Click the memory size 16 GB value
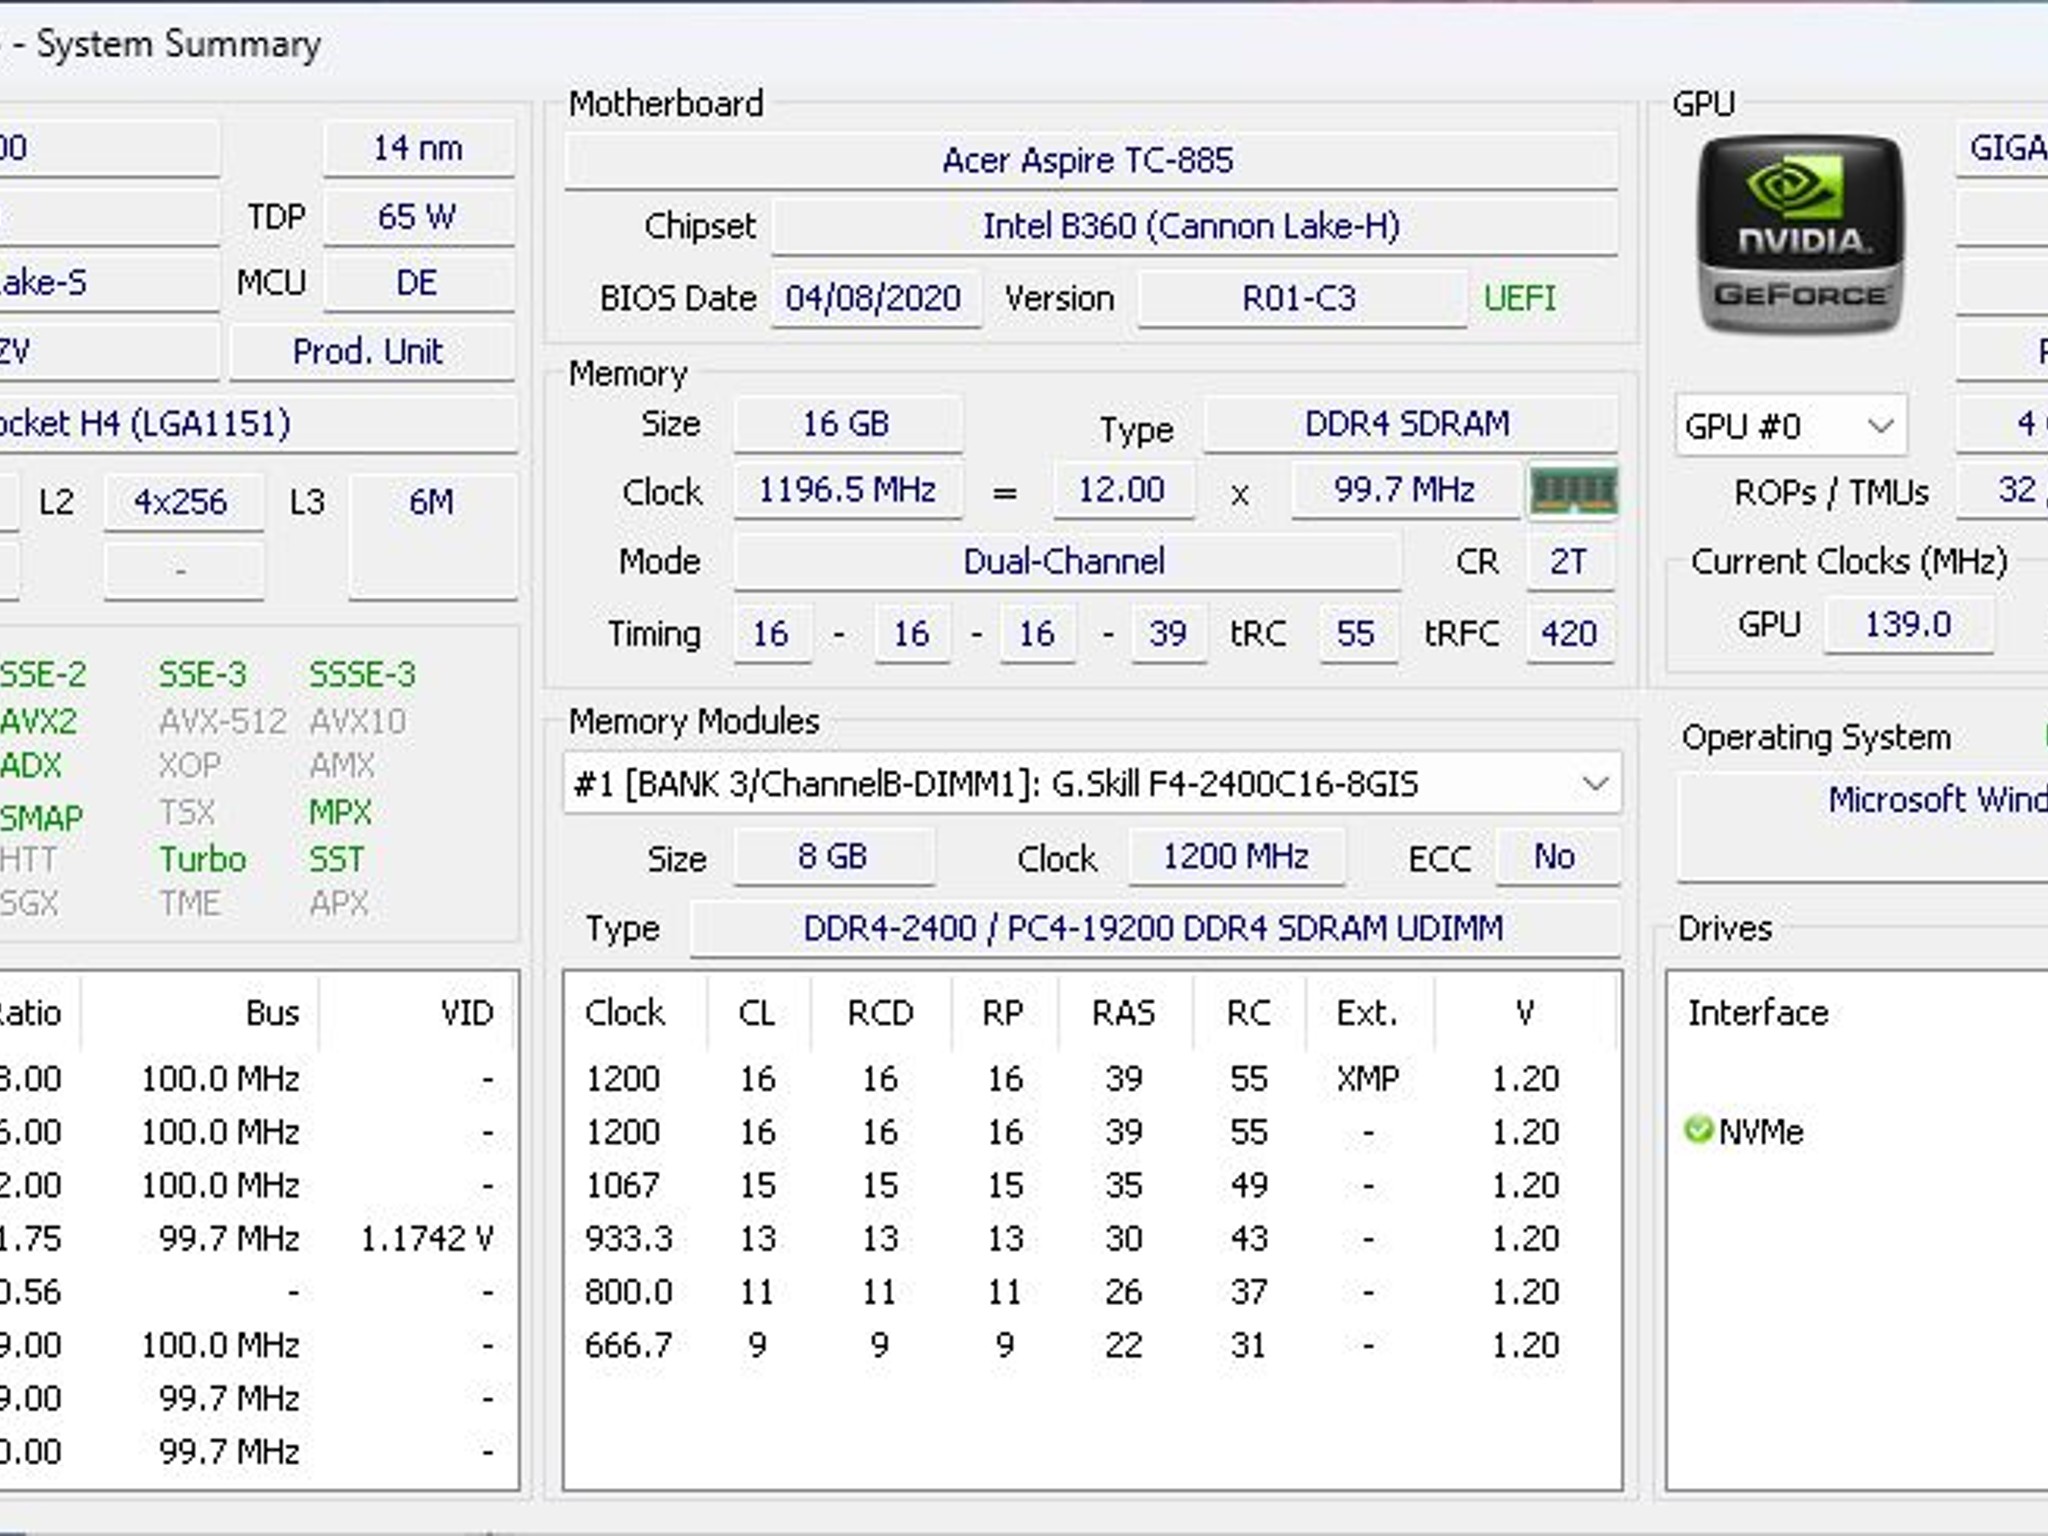 pyautogui.click(x=847, y=424)
